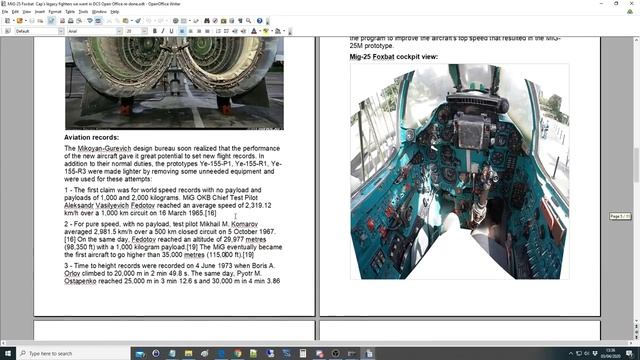Open the Format menu
The image size is (640, 360).
[55, 12]
